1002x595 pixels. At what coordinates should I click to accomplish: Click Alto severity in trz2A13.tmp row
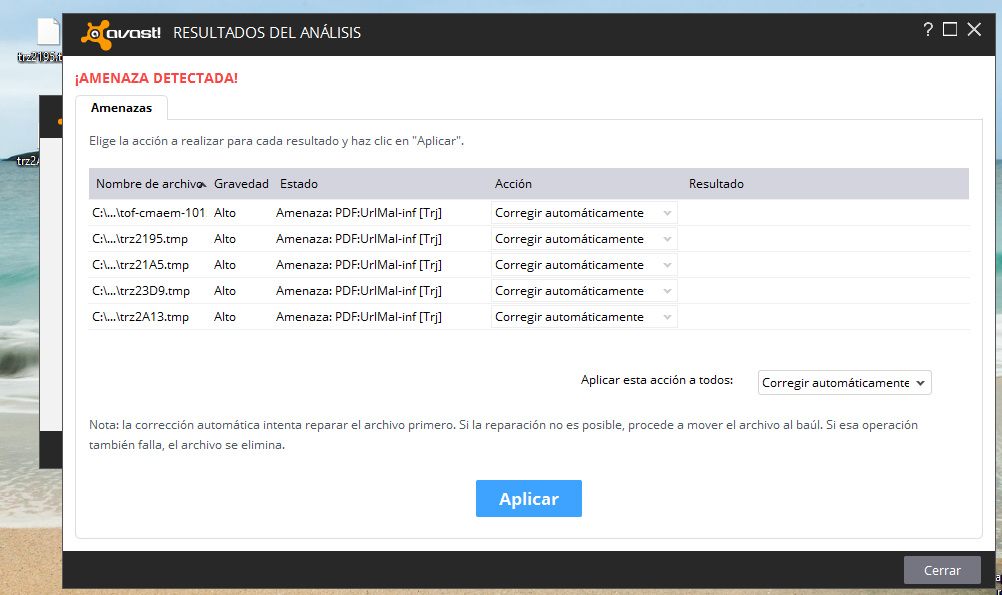(x=225, y=317)
